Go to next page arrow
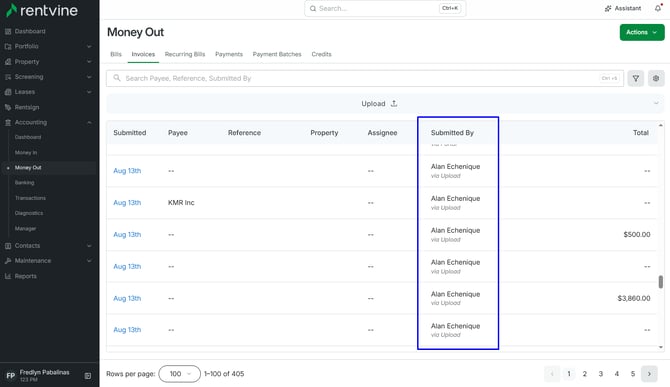 649,374
